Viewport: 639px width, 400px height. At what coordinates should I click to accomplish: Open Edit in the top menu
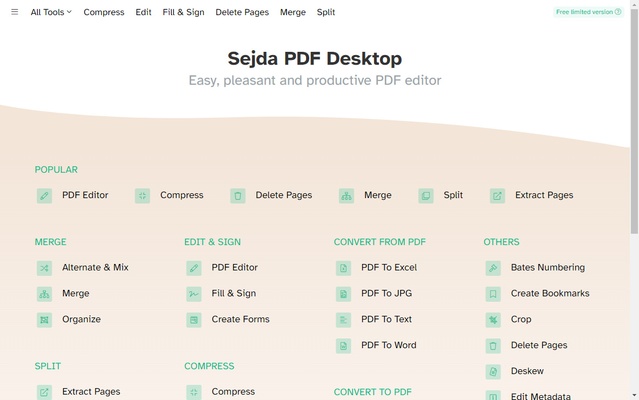pos(143,12)
